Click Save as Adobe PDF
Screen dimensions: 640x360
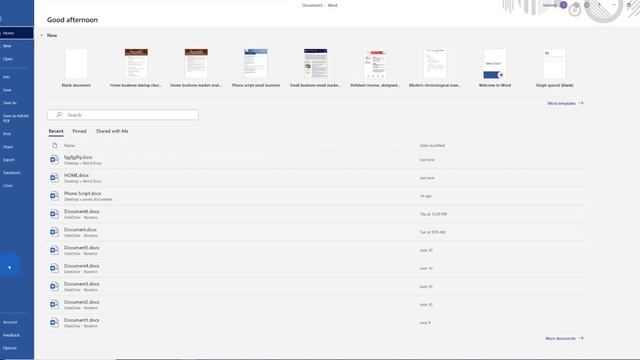(x=17, y=118)
